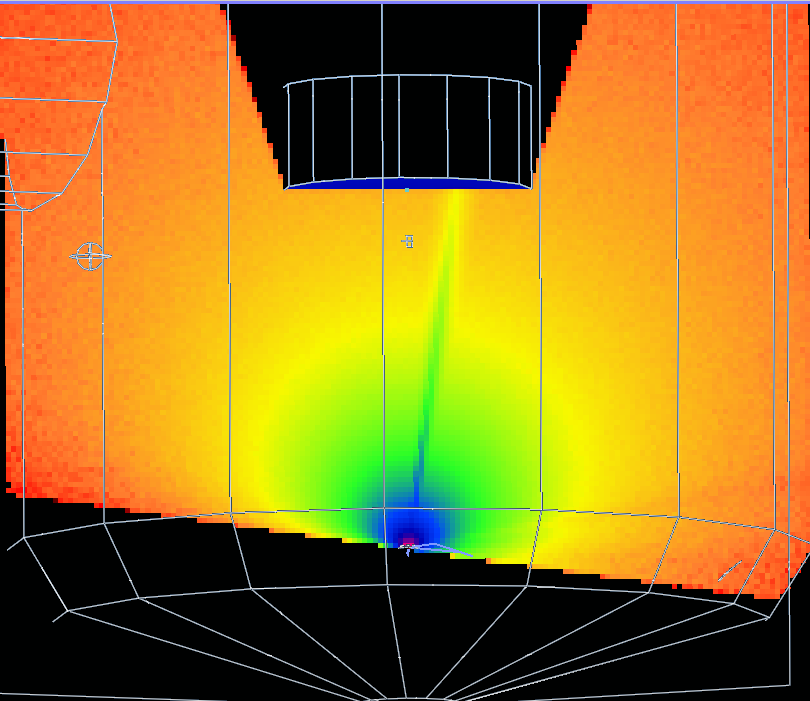Screen dimensions: 810x701
Task: Click the circular crosshair target marker
Action: 90,256
